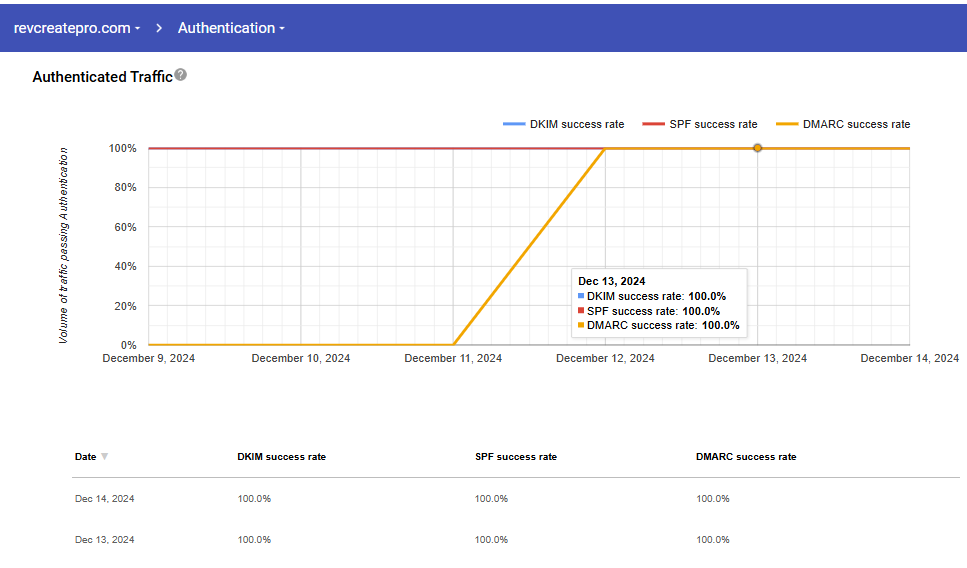Open help icon beside Authenticated Traffic

pos(181,75)
